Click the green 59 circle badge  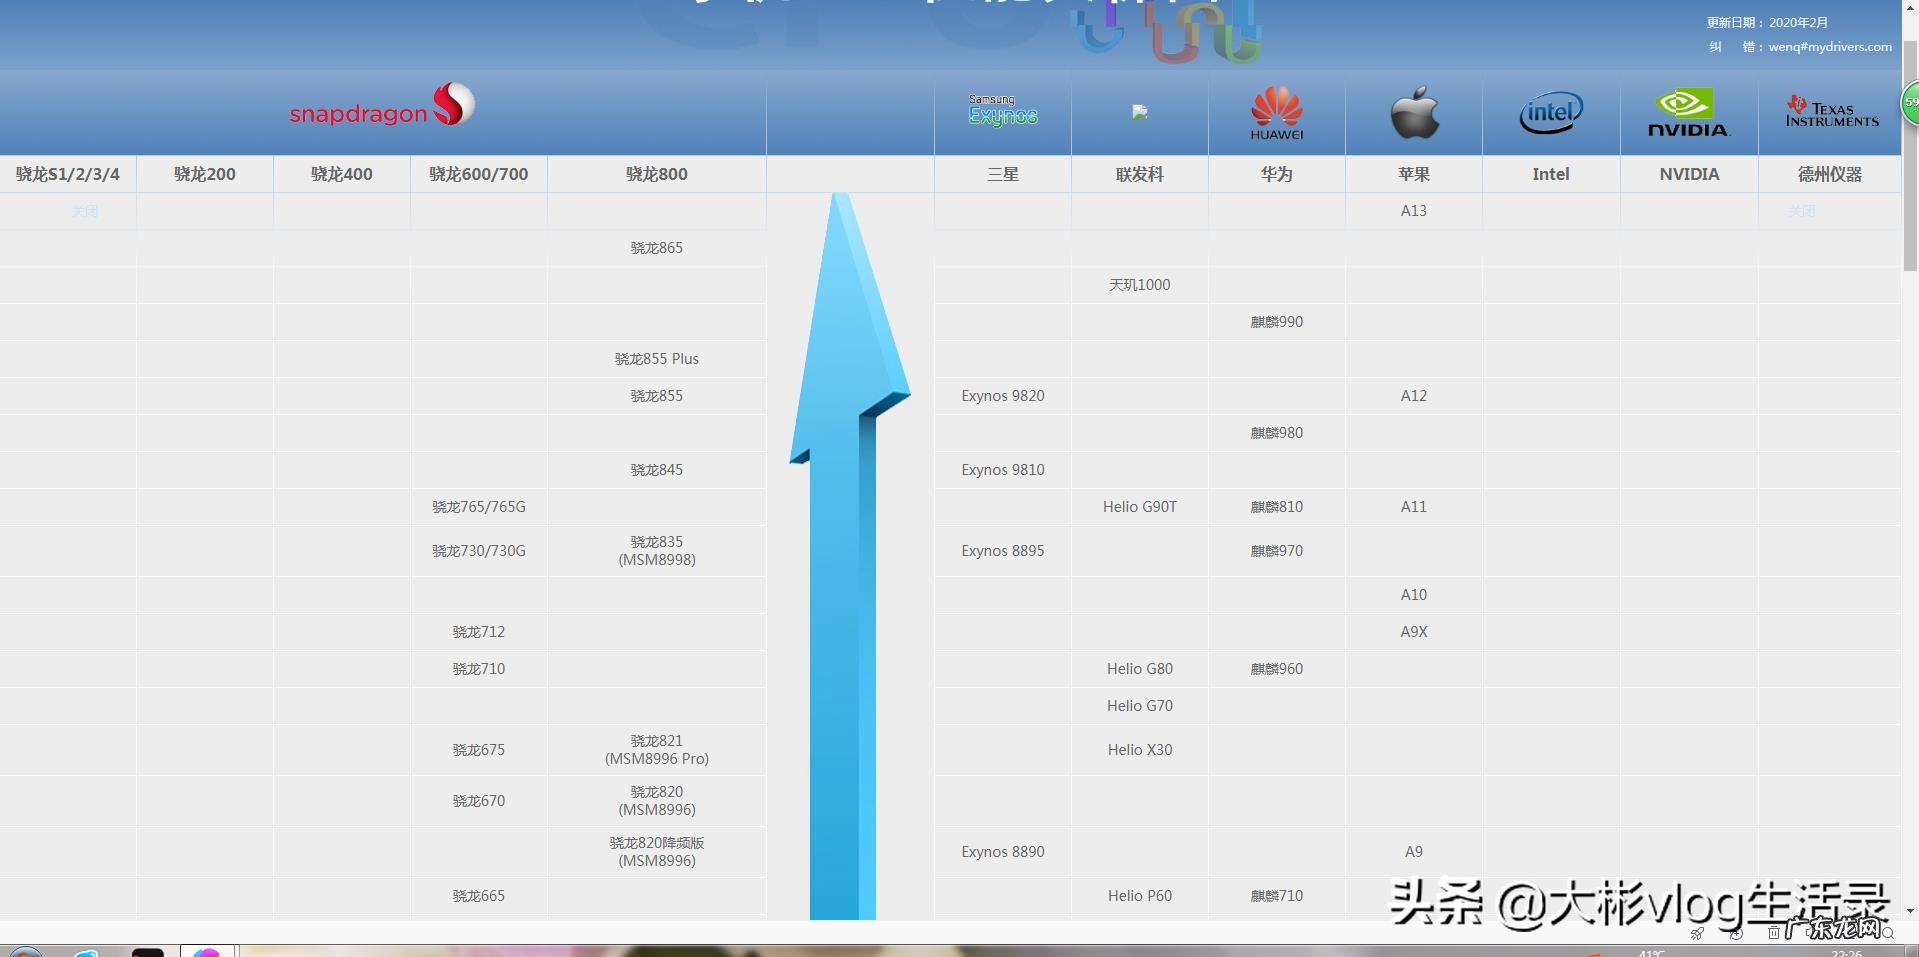(x=1910, y=103)
